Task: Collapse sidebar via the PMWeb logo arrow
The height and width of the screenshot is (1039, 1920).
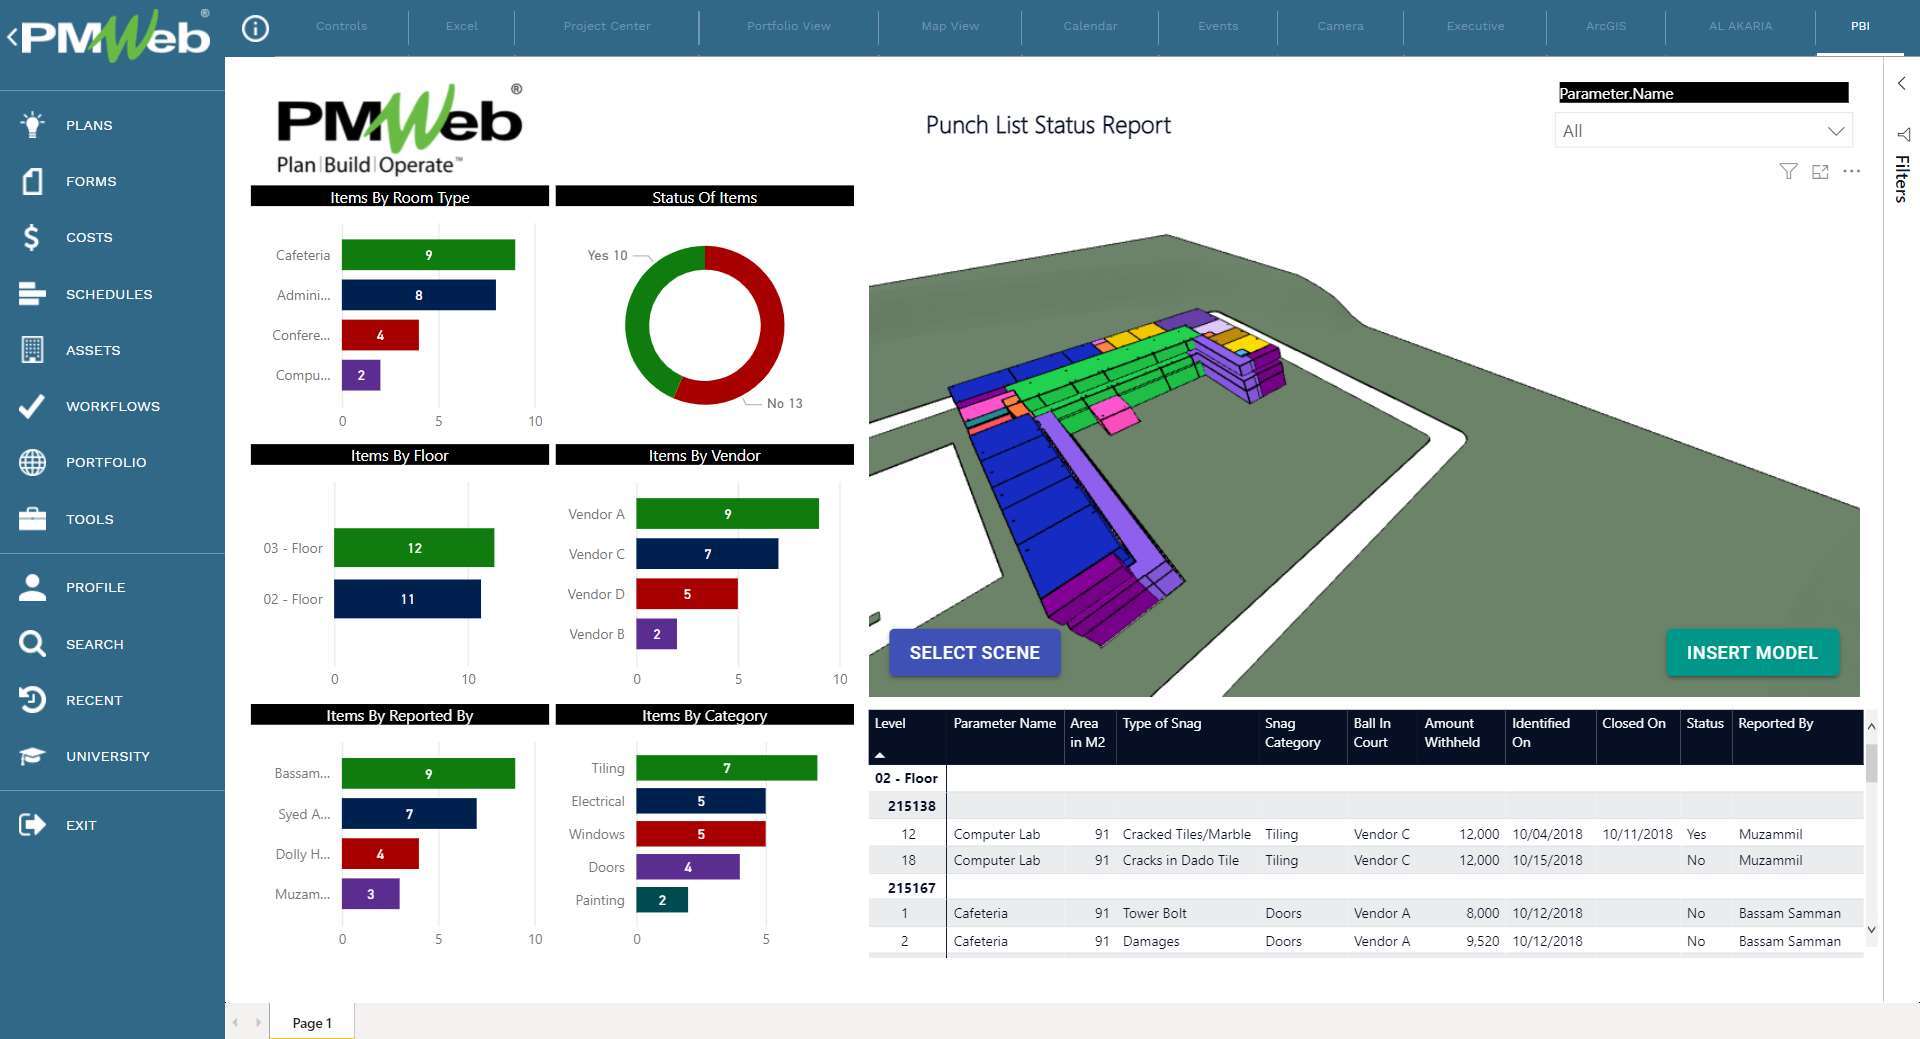Action: (12, 38)
